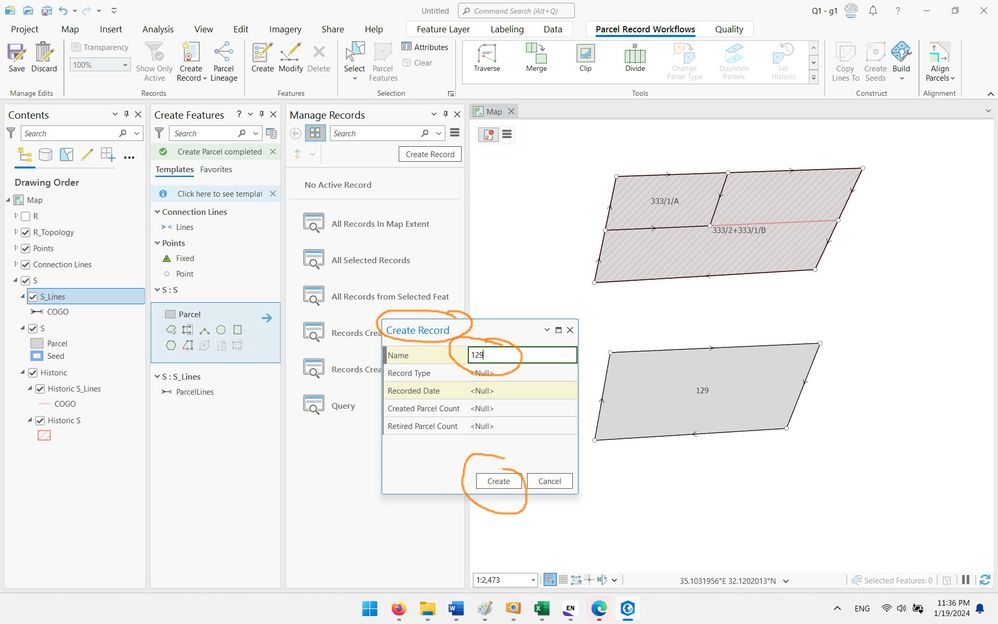This screenshot has height=624, width=998.
Task: Click the Create Seeds icon
Action: click(x=875, y=52)
